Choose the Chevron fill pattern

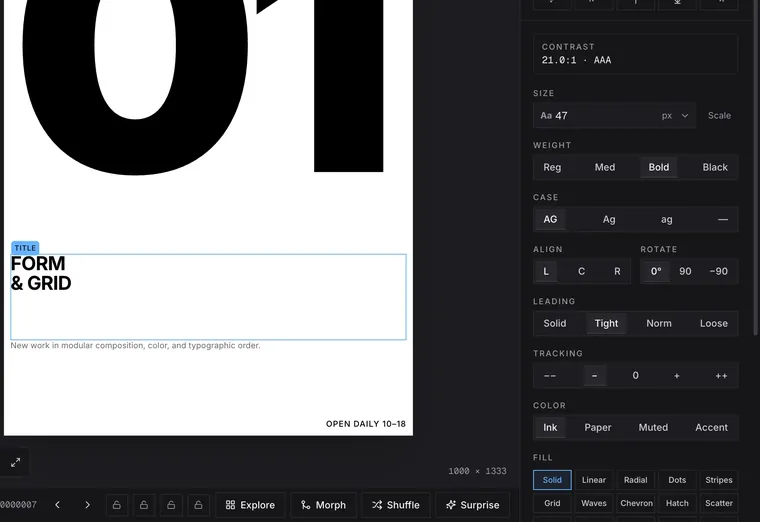(635, 503)
